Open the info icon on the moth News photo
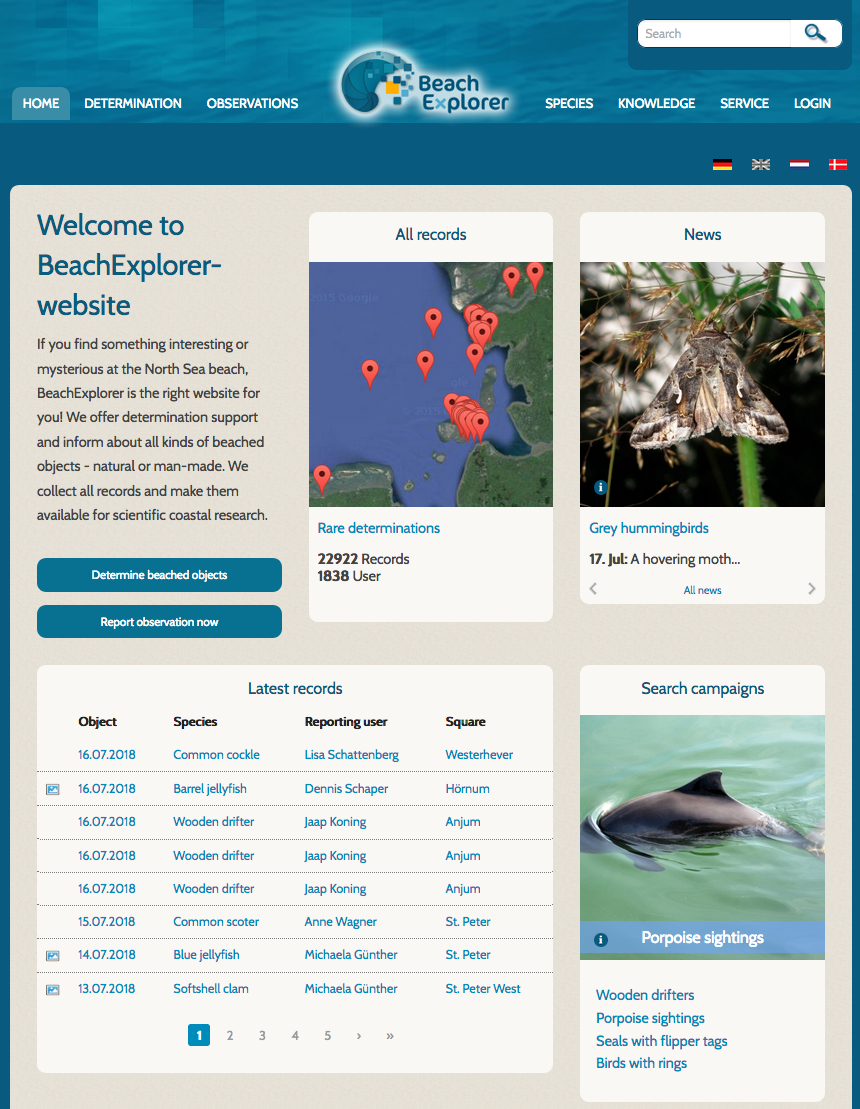This screenshot has height=1109, width=860. tap(599, 487)
